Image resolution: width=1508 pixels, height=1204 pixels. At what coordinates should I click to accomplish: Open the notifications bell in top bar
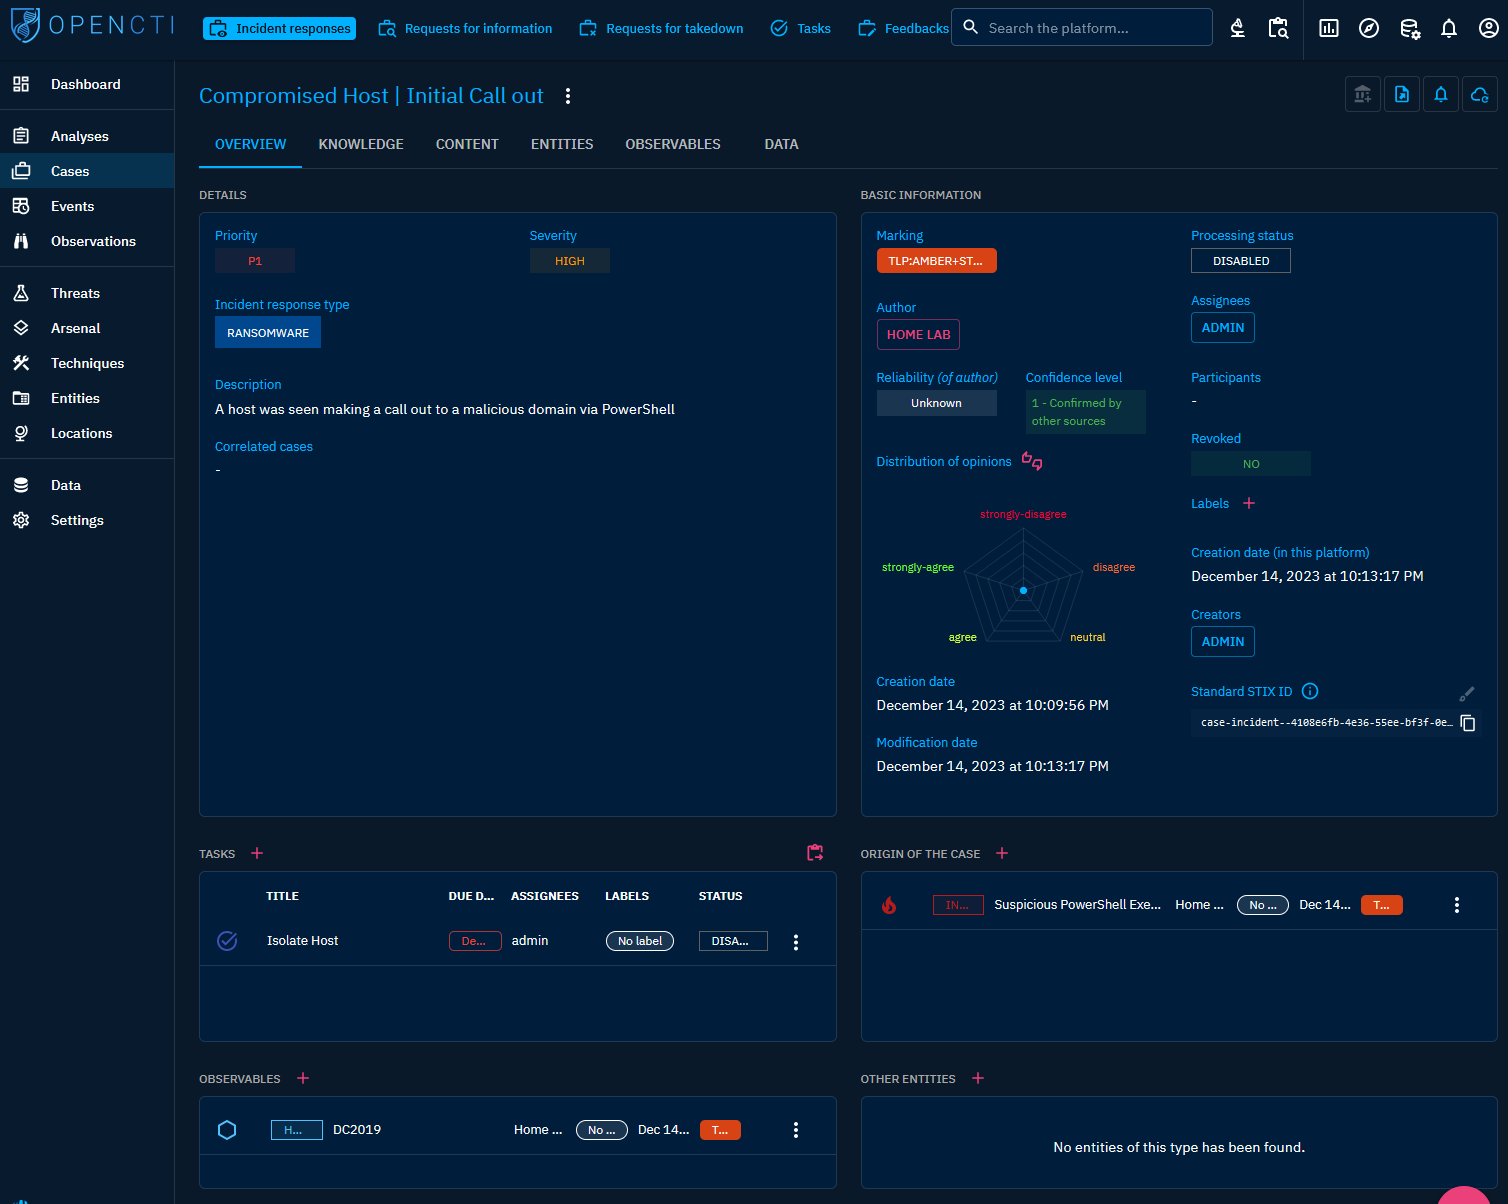(x=1449, y=28)
